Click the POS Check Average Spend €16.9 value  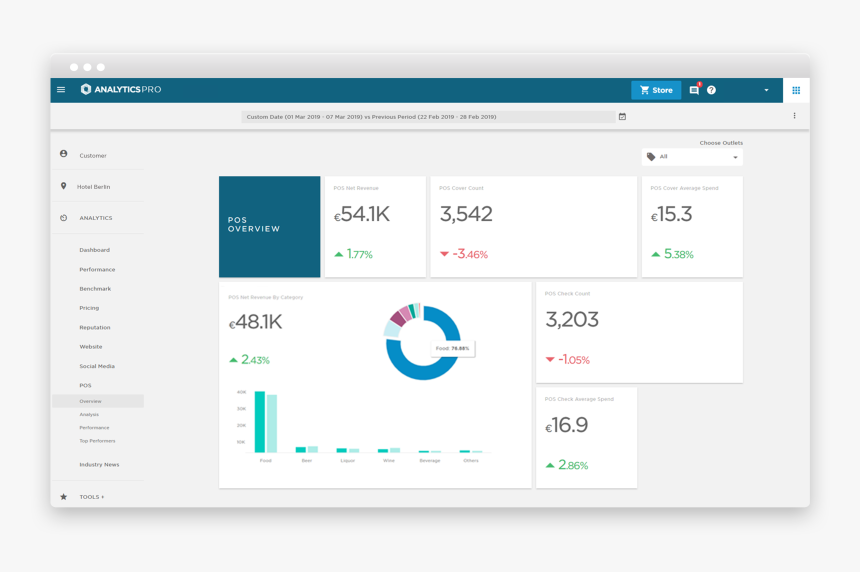pyautogui.click(x=567, y=425)
